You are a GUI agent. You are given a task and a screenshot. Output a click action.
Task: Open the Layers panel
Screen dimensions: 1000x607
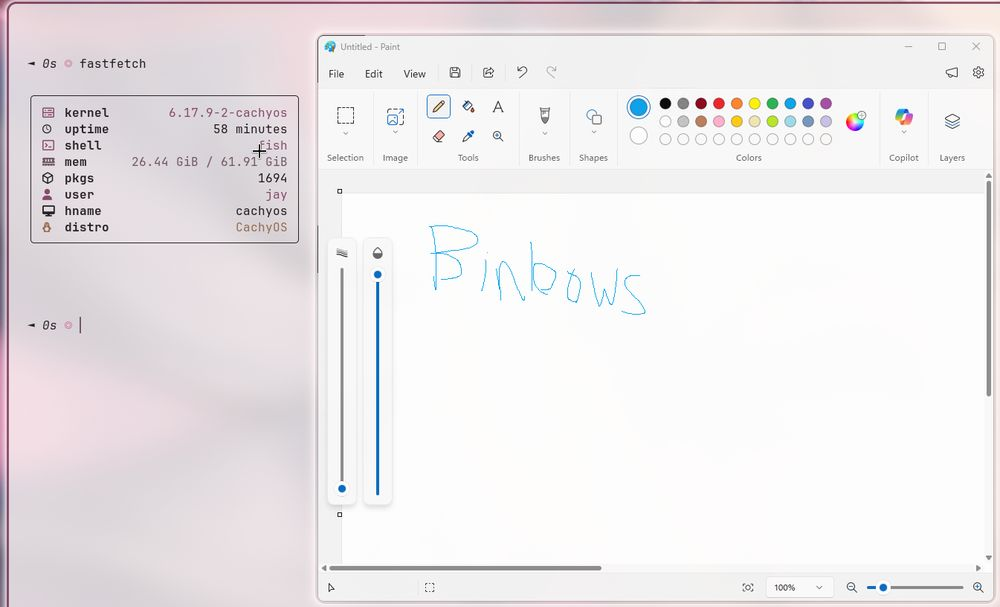click(x=952, y=121)
